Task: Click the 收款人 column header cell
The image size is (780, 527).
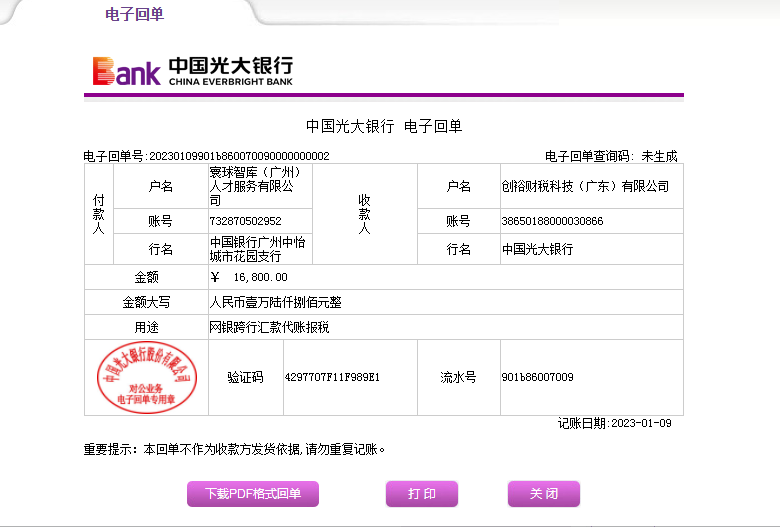Action: click(365, 214)
